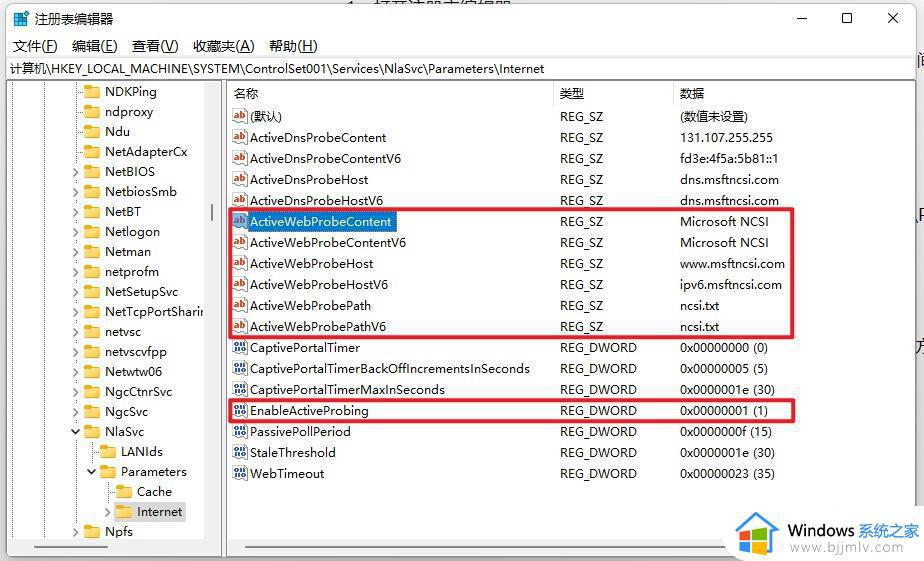
Task: Open the 收藏夹(A) menu
Action: pos(223,46)
